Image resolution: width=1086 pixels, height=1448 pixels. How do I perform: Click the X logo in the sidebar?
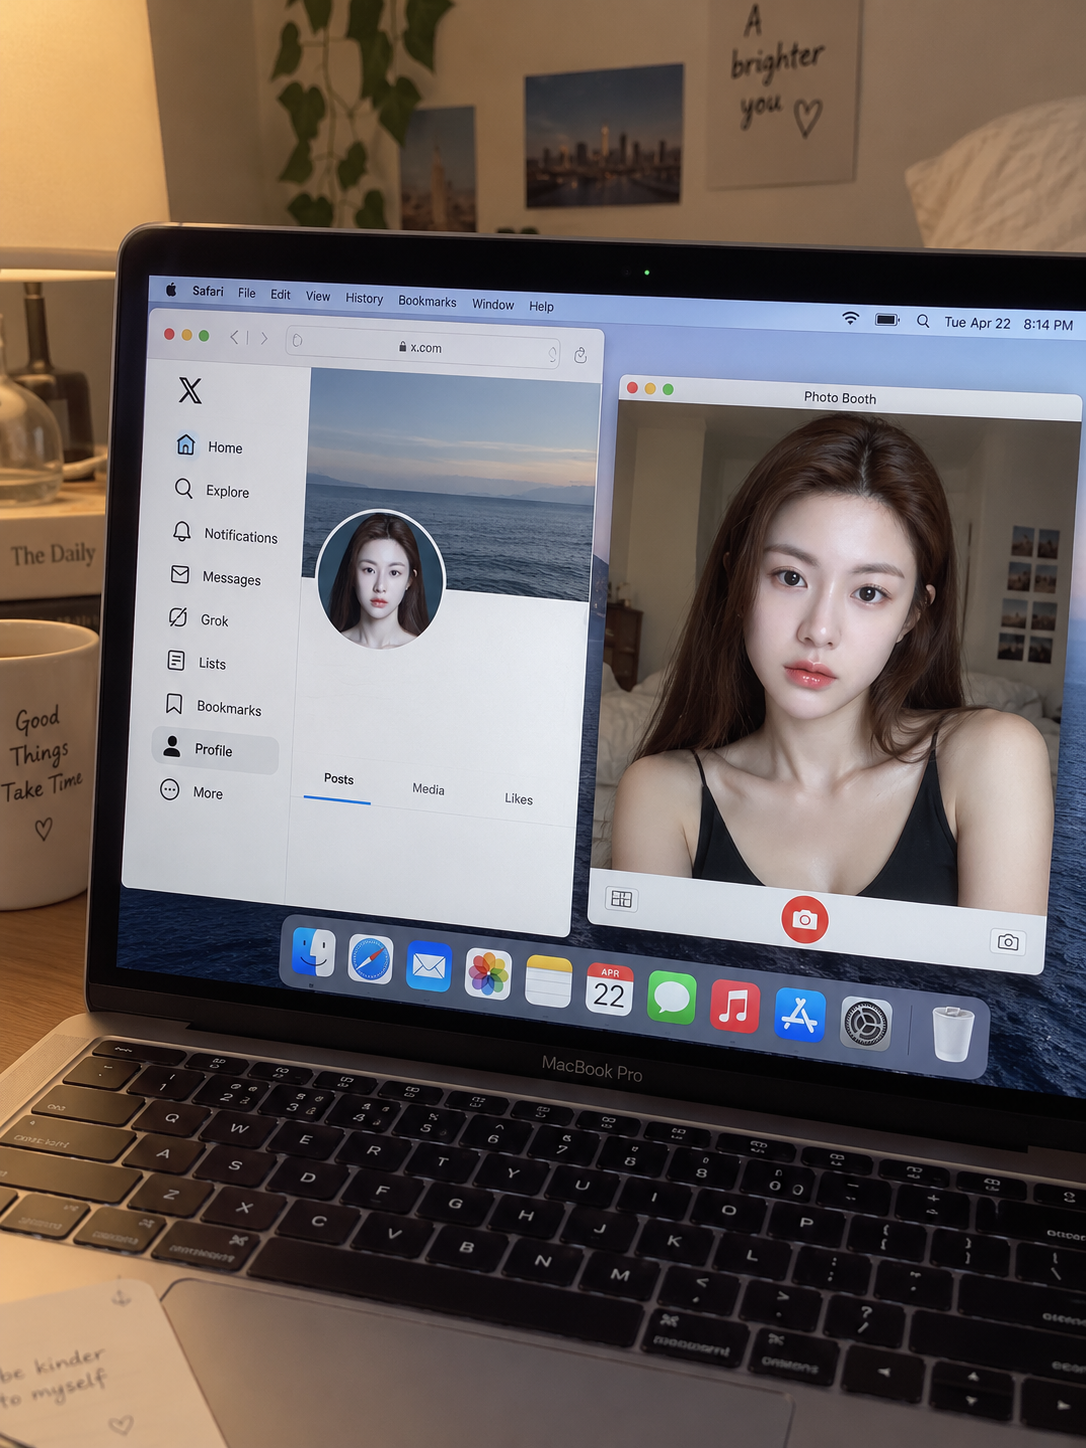coord(190,390)
